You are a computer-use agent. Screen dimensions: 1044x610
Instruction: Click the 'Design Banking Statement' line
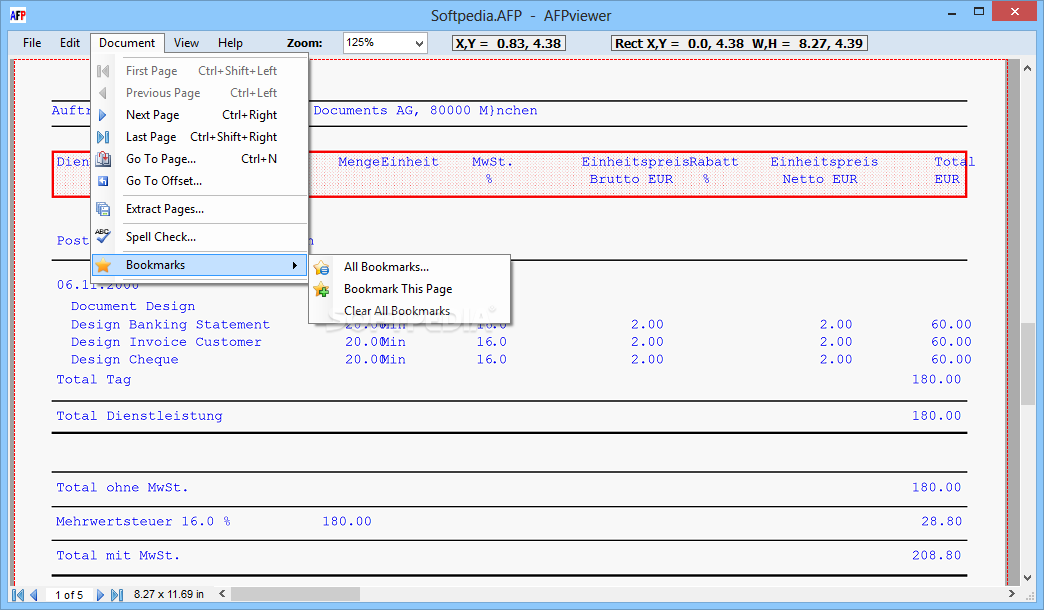point(170,324)
